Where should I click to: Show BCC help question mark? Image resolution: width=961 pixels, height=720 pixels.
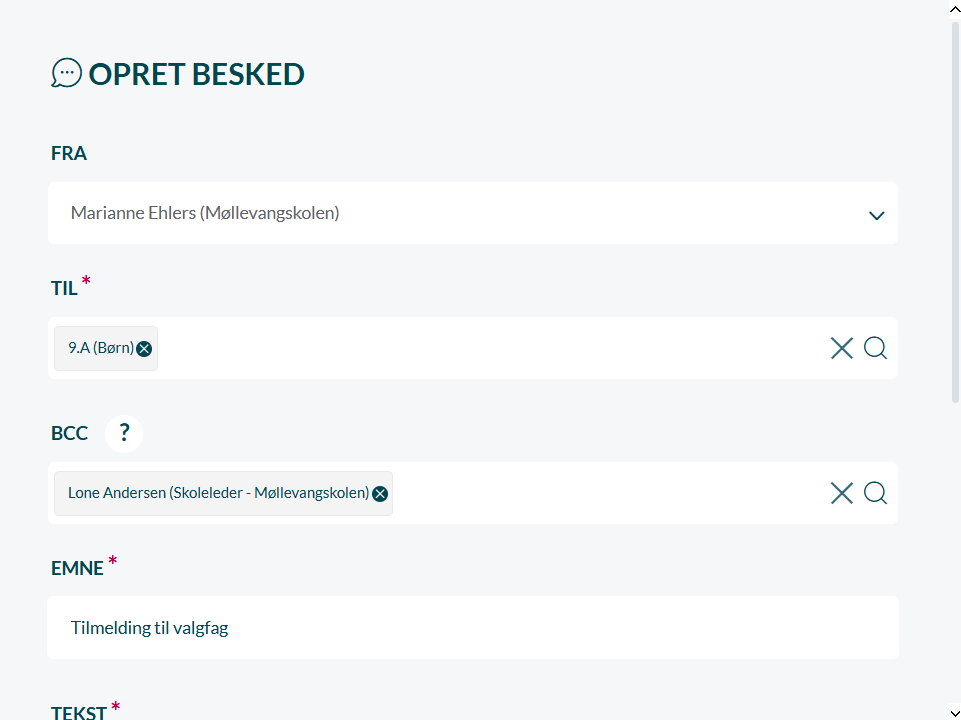click(x=124, y=433)
